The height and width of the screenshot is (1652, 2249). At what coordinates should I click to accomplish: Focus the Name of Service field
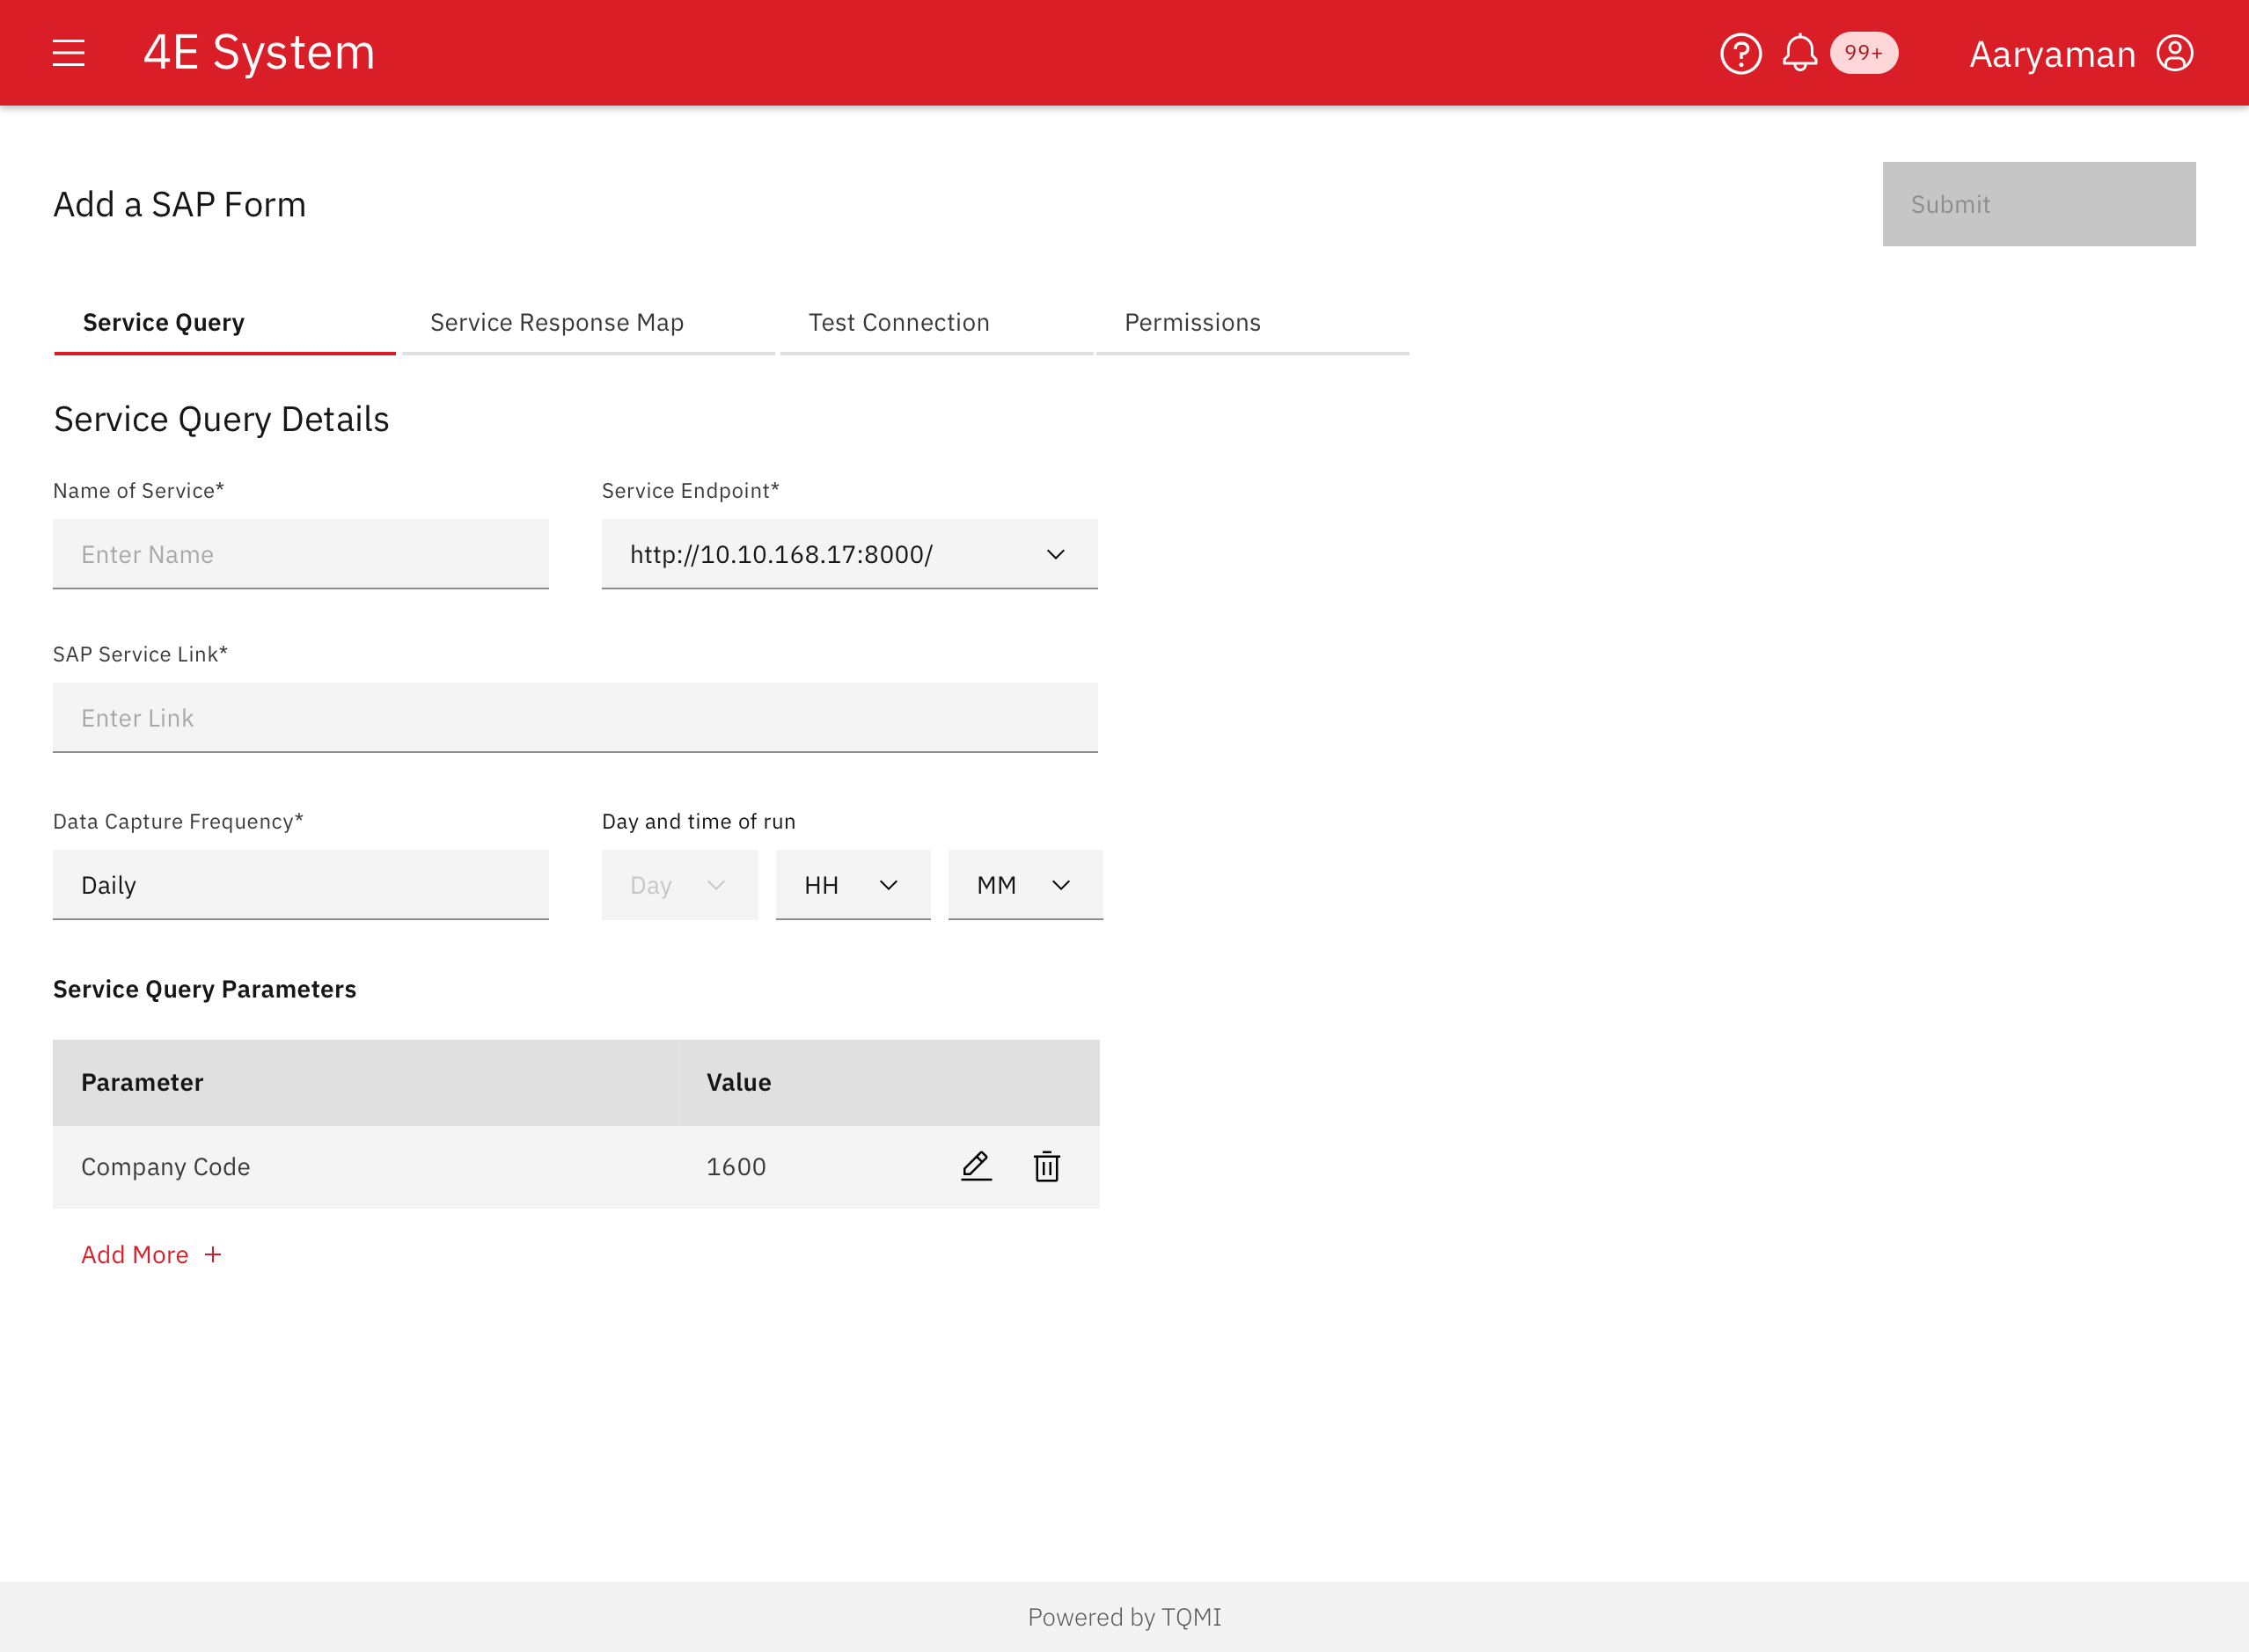[x=300, y=554]
